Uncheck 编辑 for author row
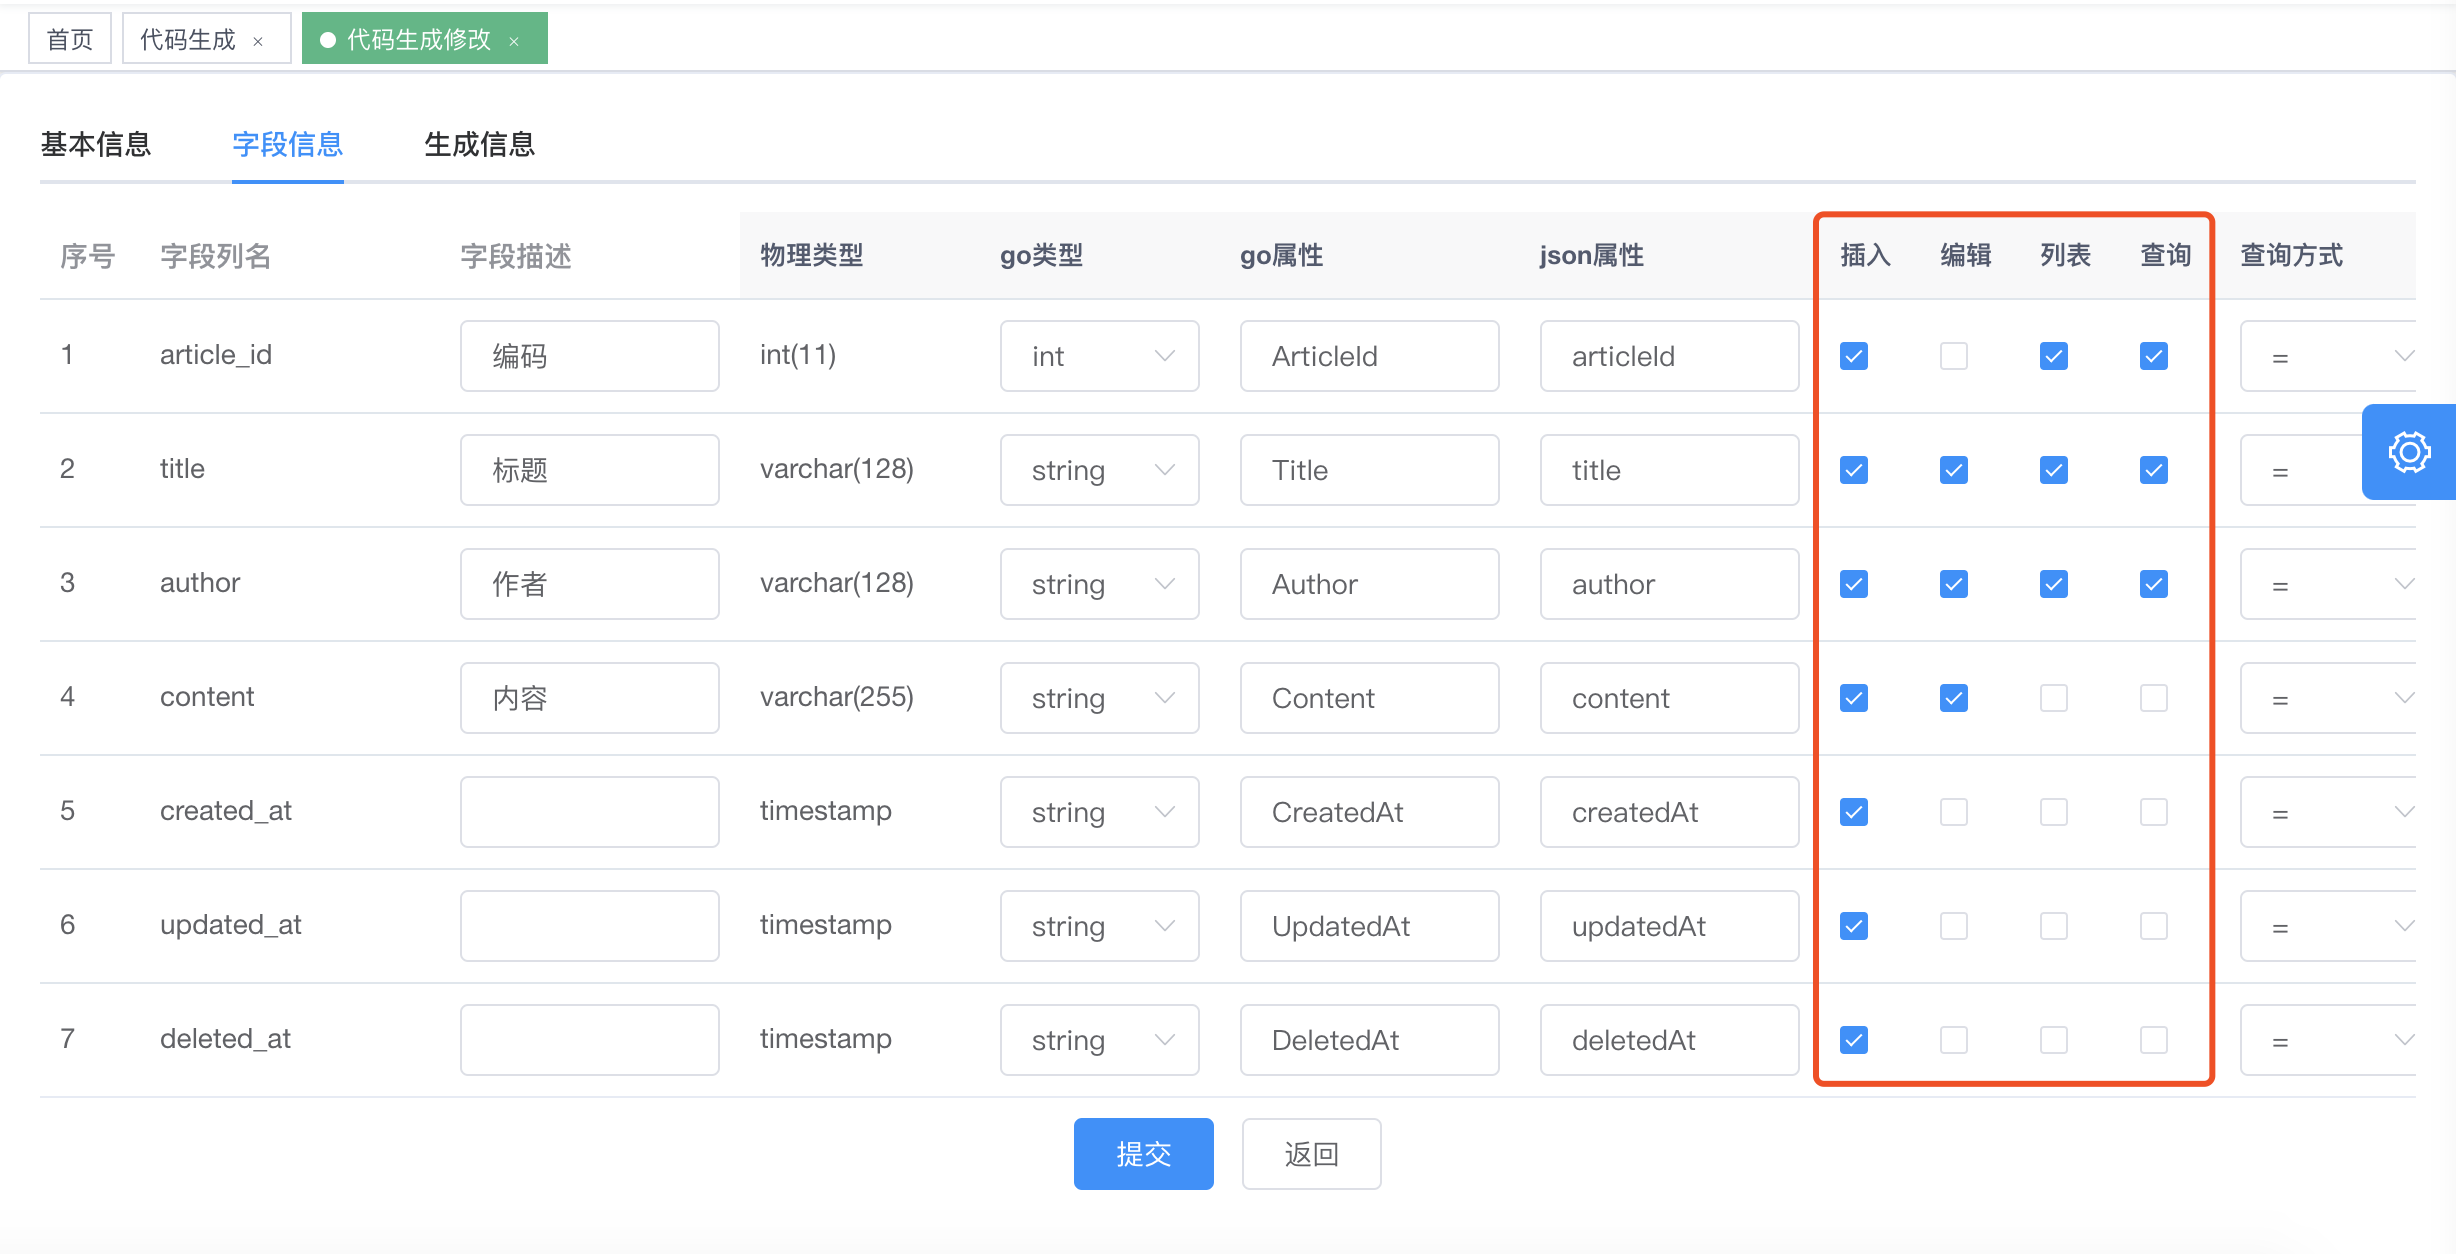Viewport: 2456px width, 1254px height. (1954, 584)
